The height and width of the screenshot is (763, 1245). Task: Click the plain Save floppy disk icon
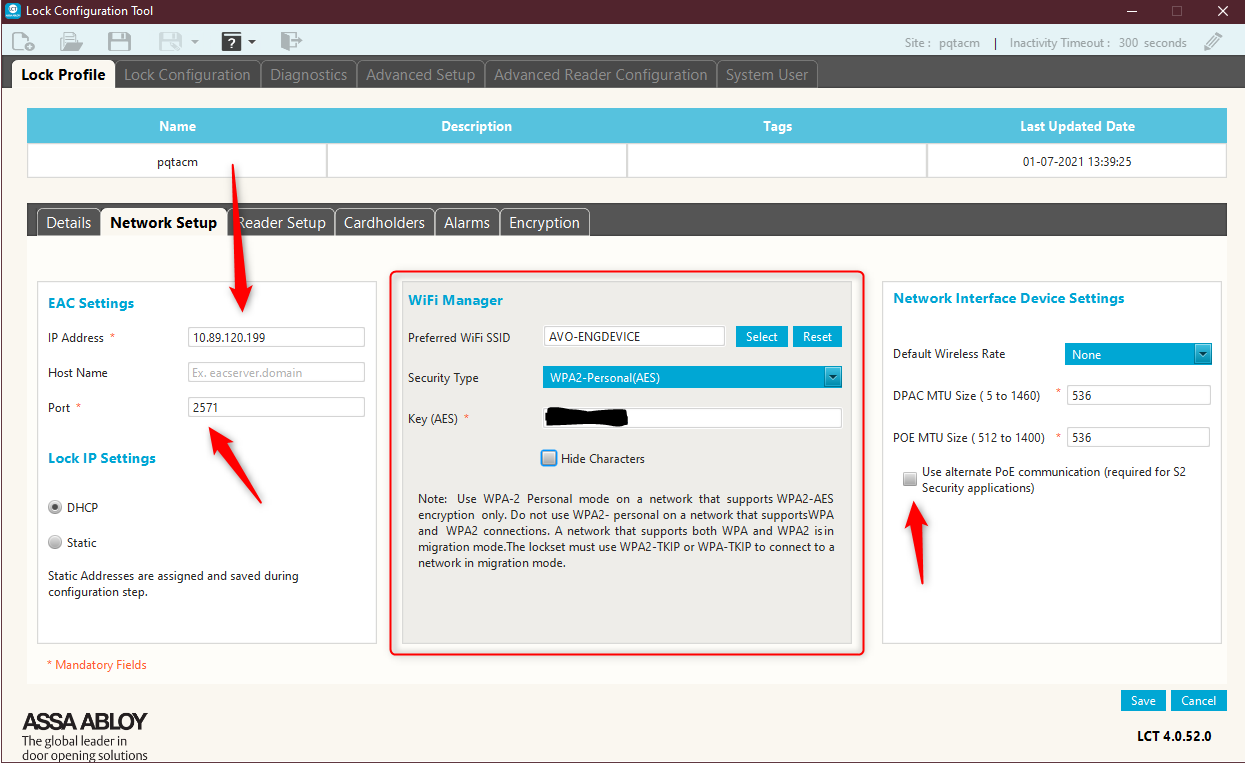tap(120, 41)
